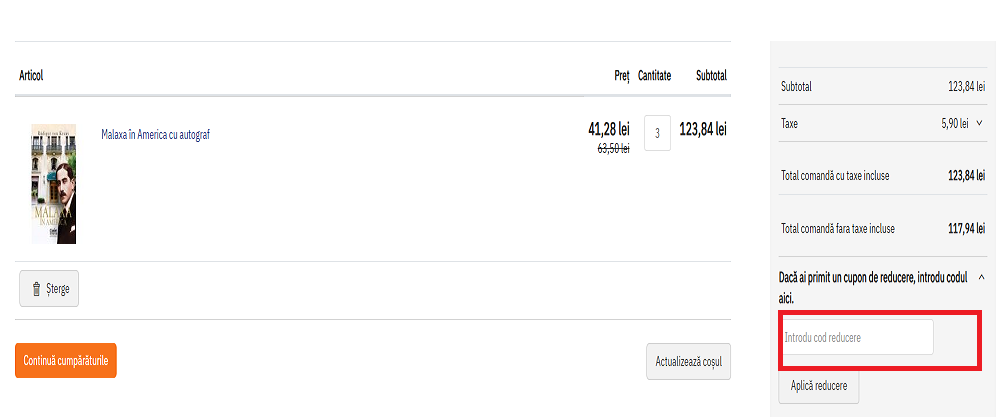1000x417 pixels.
Task: Click the discounted price 41,28 lei
Action: 608,129
